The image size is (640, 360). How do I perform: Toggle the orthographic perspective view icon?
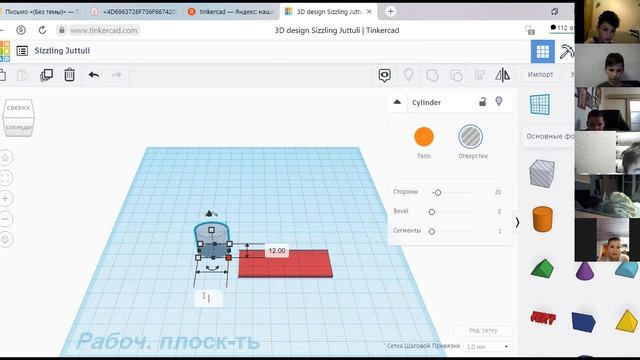(x=5, y=239)
